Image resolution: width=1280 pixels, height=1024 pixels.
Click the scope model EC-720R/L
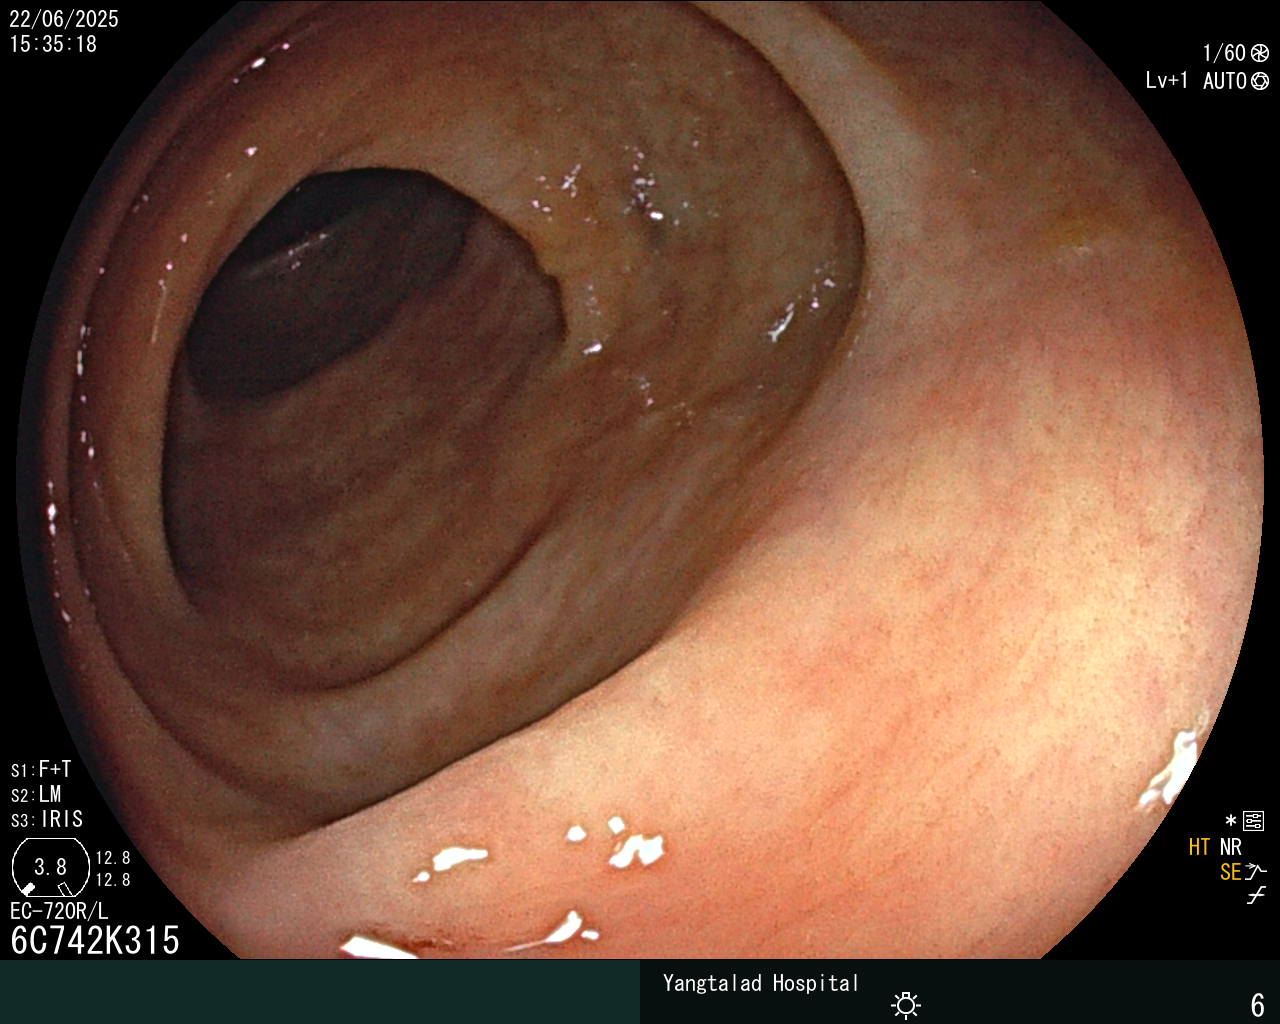coord(59,912)
